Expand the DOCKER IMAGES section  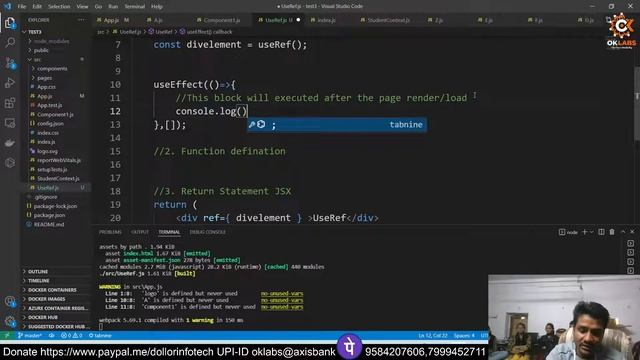pyautogui.click(x=46, y=299)
